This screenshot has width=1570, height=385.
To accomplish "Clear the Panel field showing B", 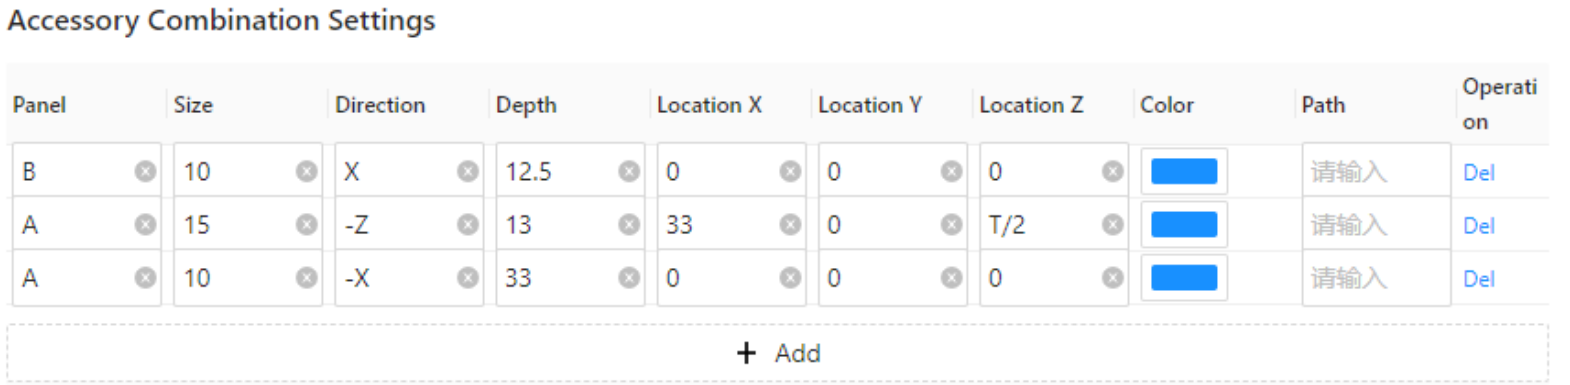I will point(145,172).
